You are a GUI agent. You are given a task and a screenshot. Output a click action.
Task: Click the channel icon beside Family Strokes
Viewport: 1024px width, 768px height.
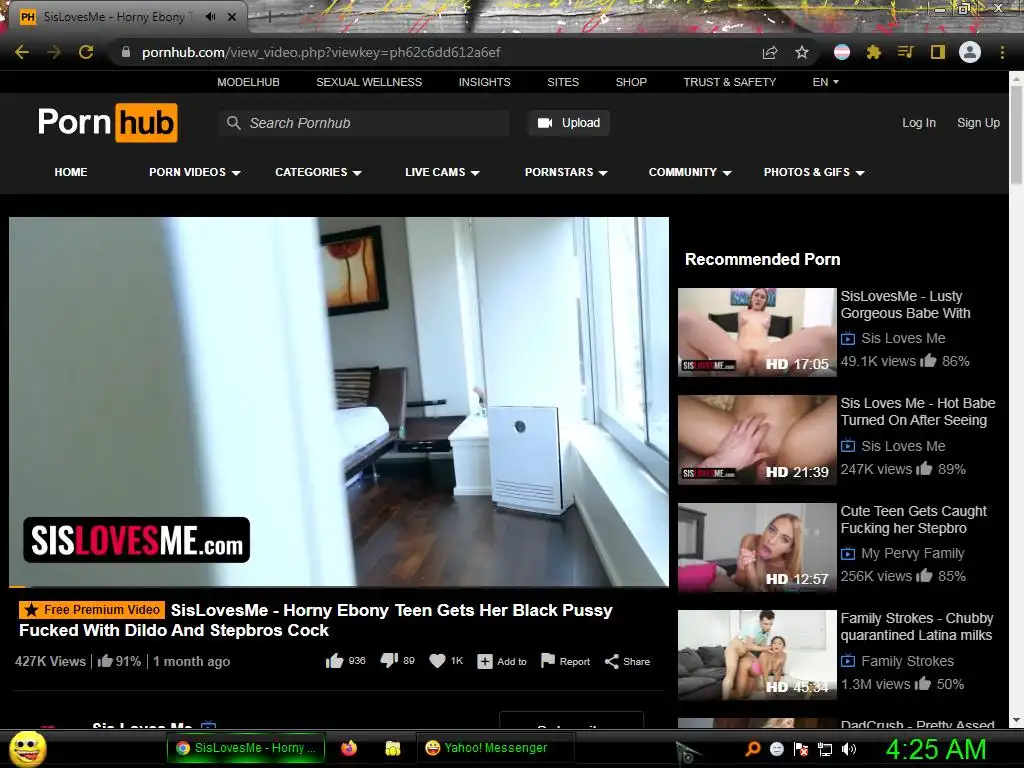click(848, 661)
